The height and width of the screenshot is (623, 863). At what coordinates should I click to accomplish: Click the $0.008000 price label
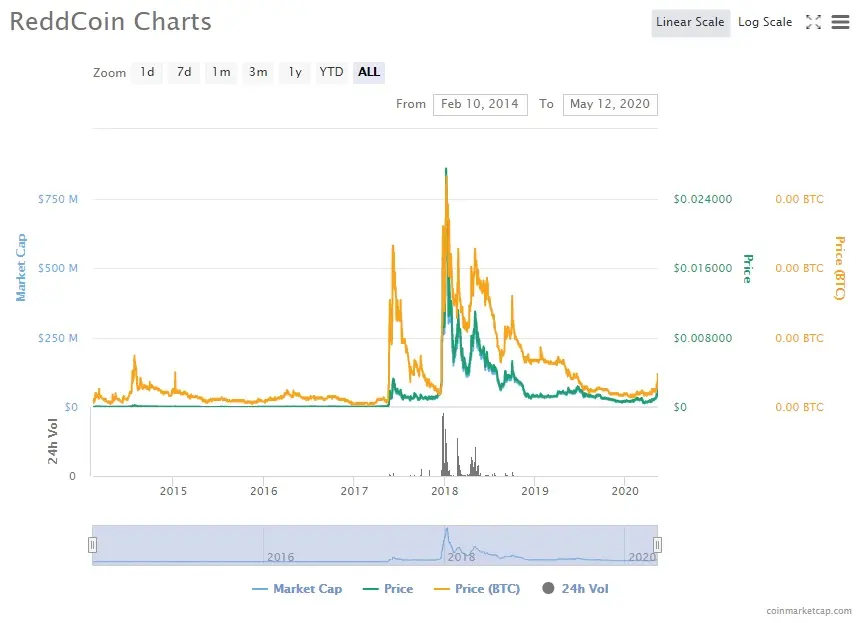(703, 338)
